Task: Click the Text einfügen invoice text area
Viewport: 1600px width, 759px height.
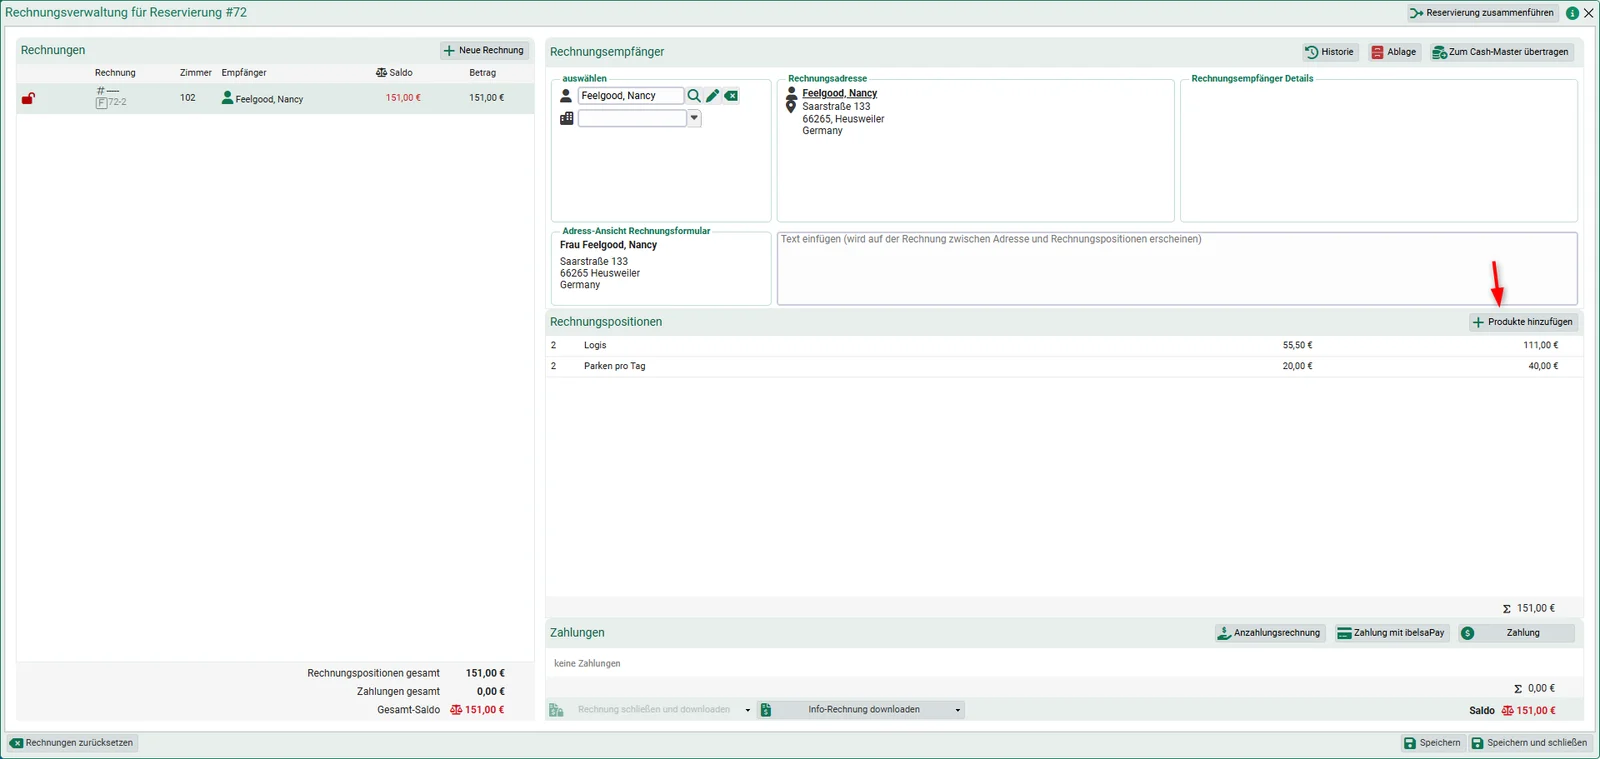Action: [x=1177, y=268]
